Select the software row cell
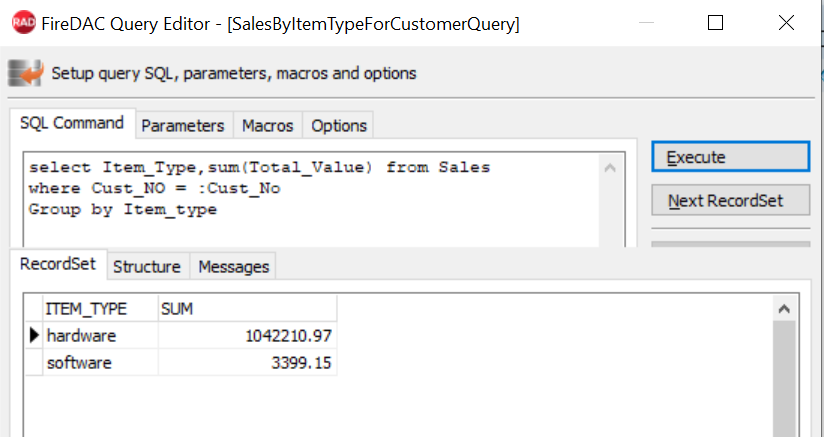 tap(100, 362)
